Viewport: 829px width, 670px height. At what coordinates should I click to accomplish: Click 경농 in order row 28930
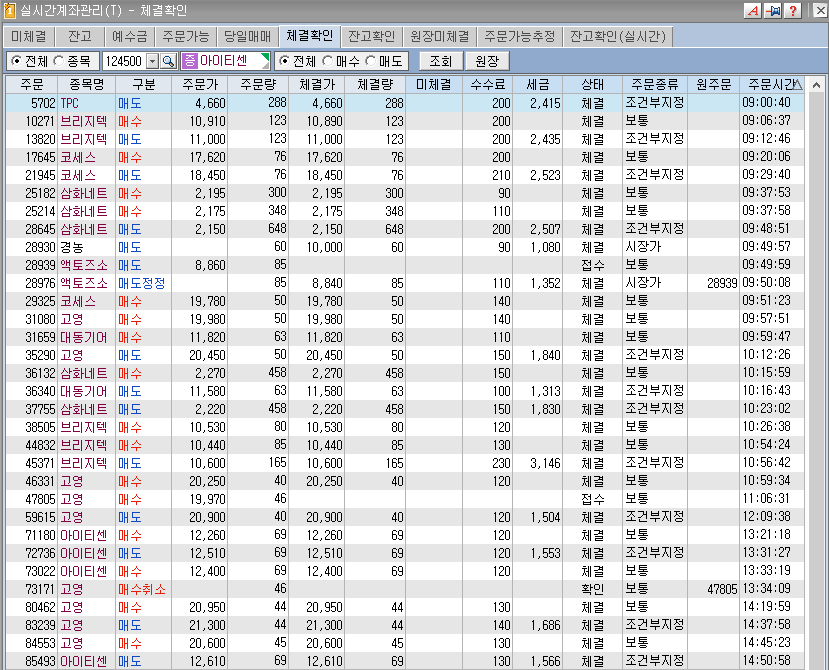72,247
